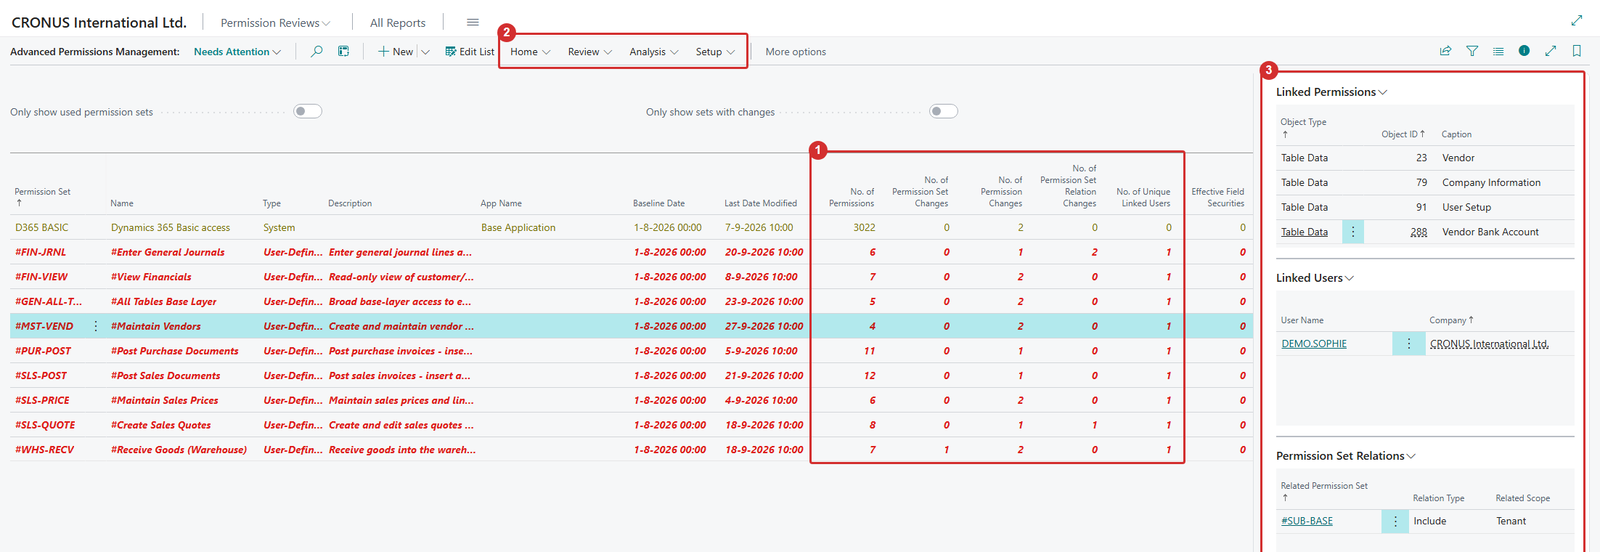Click the CRONUS International Ltd. company link in Linked Users
The width and height of the screenshot is (1600, 552).
click(1489, 344)
